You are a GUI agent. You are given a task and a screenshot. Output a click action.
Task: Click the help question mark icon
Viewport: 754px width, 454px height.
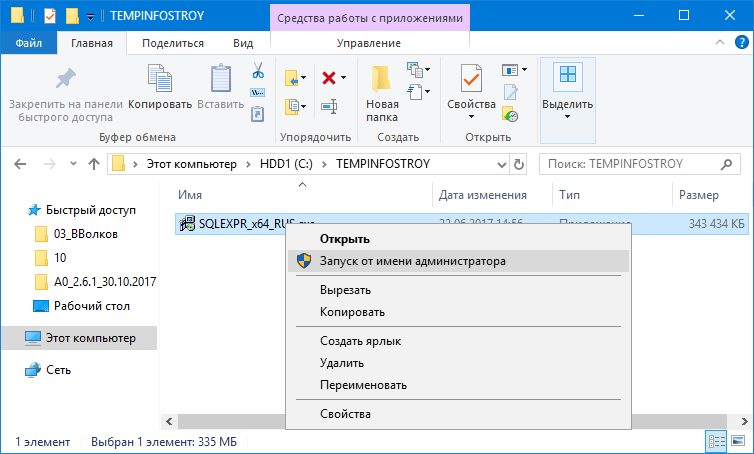pos(741,43)
